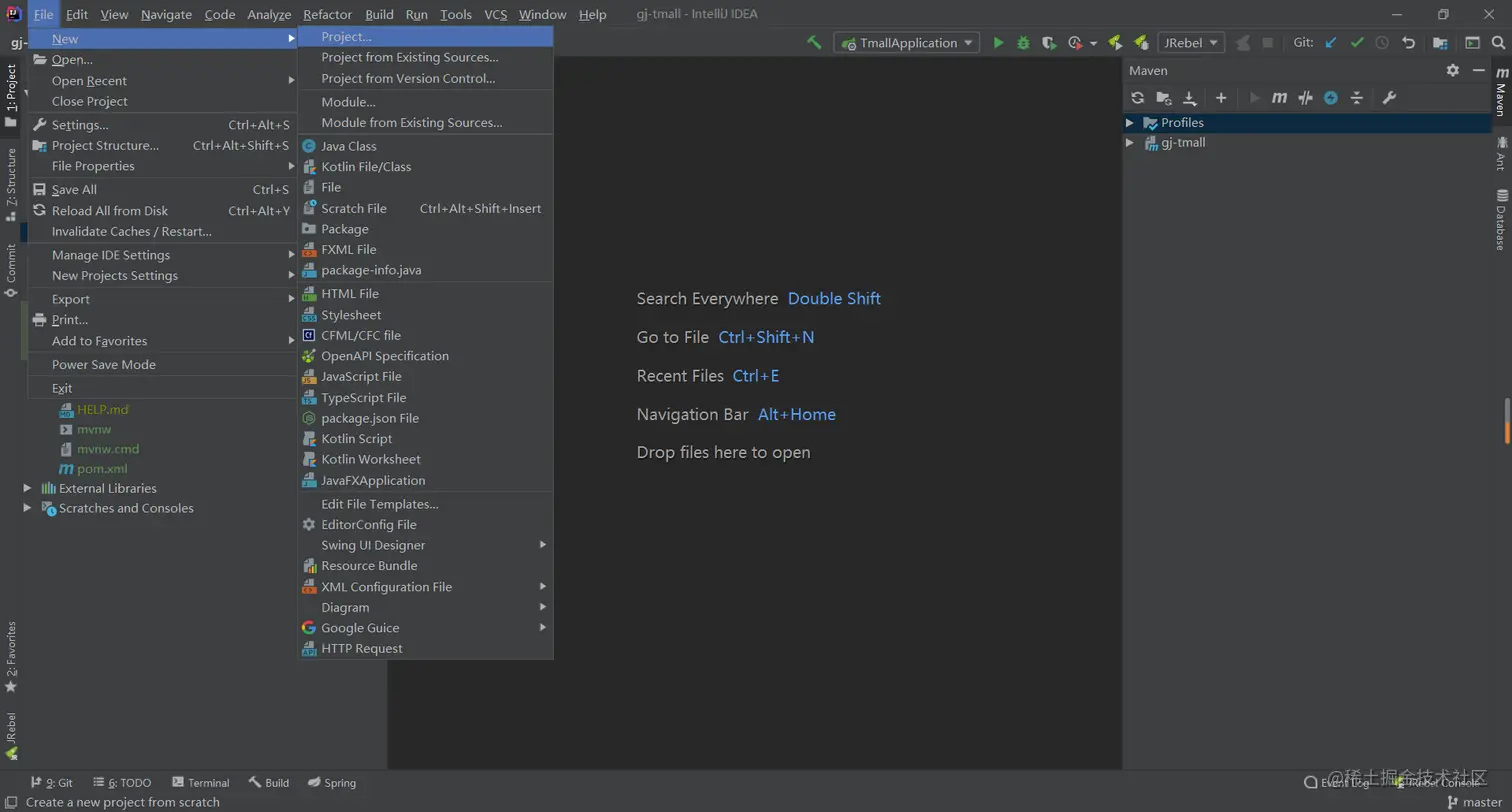The height and width of the screenshot is (812, 1512).
Task: Click the run anything terminal-window icon in toolbar
Action: point(1472,43)
